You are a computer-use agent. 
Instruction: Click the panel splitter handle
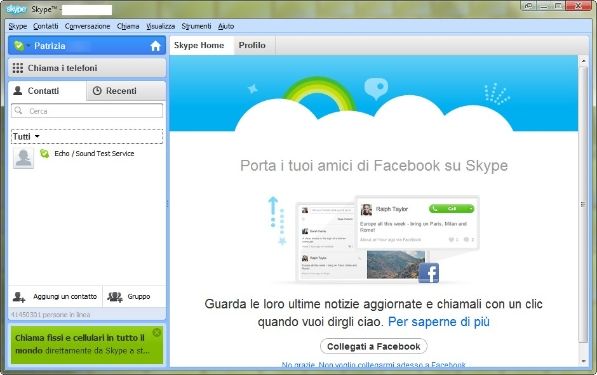(x=168, y=204)
